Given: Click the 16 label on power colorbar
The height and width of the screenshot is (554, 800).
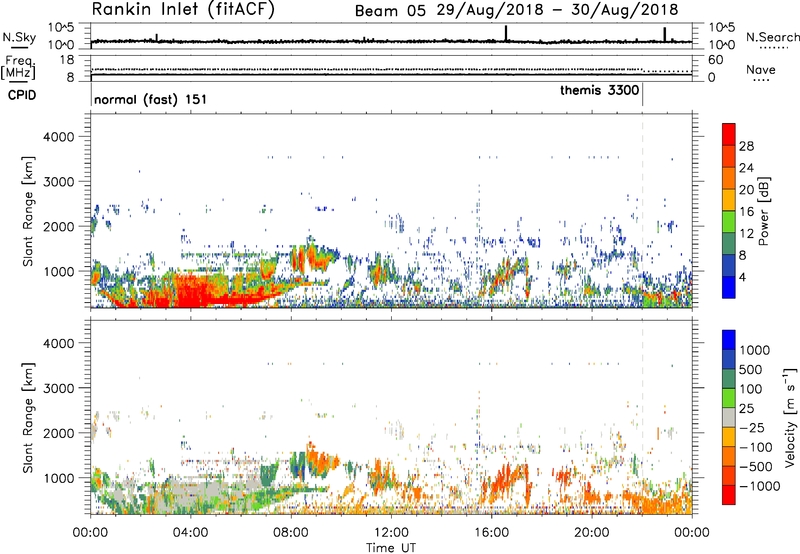Looking at the screenshot, I should (746, 212).
